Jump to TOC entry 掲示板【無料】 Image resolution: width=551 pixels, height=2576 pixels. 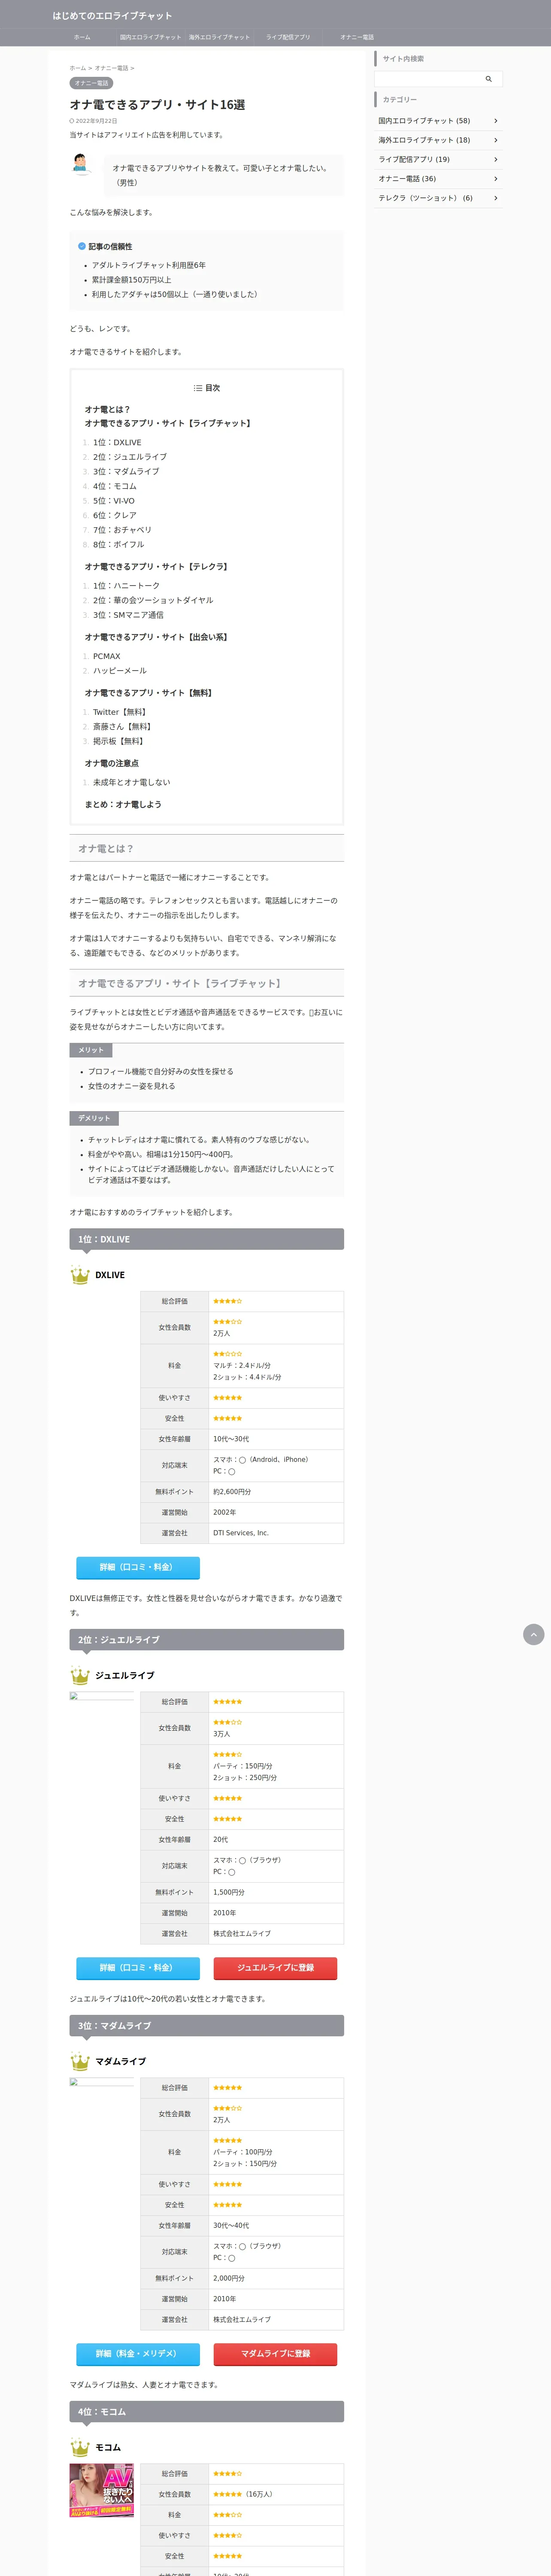(x=118, y=741)
